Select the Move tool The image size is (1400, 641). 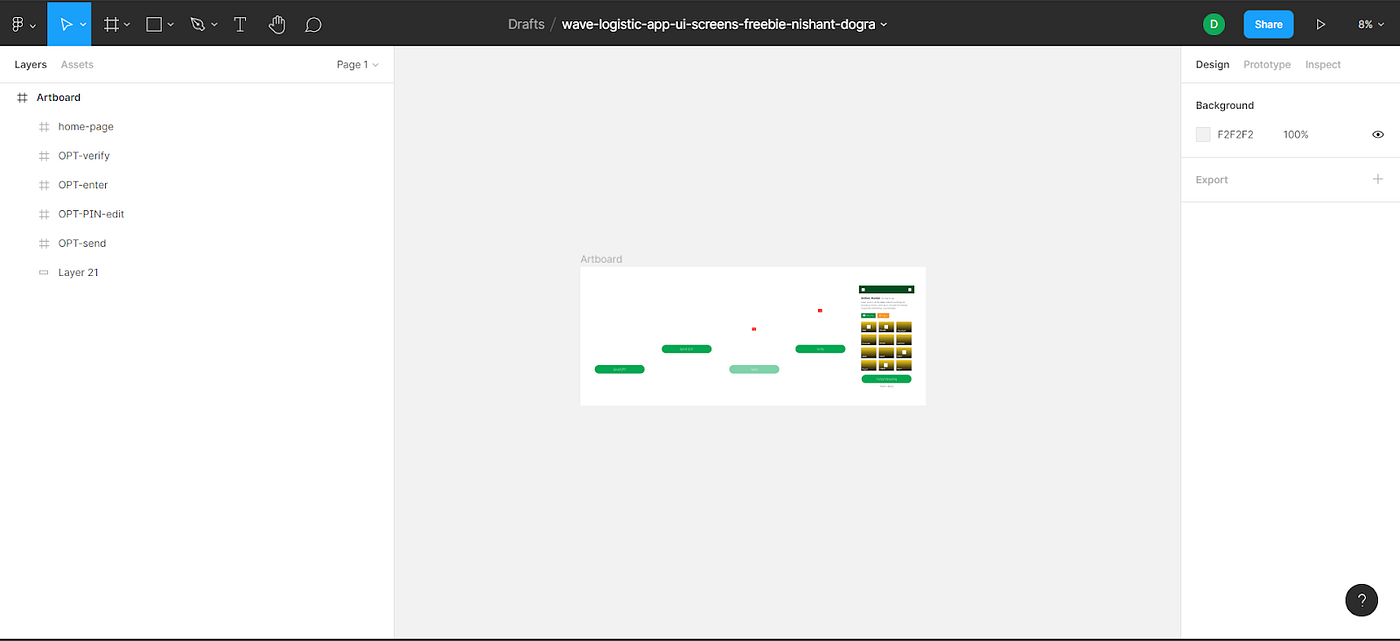(x=66, y=24)
